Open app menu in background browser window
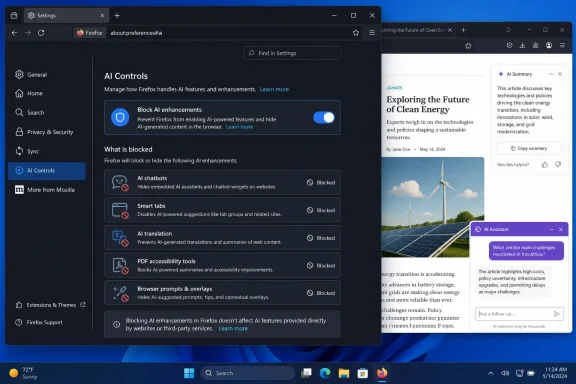Screen dimensions: 576x384 click(x=562, y=46)
